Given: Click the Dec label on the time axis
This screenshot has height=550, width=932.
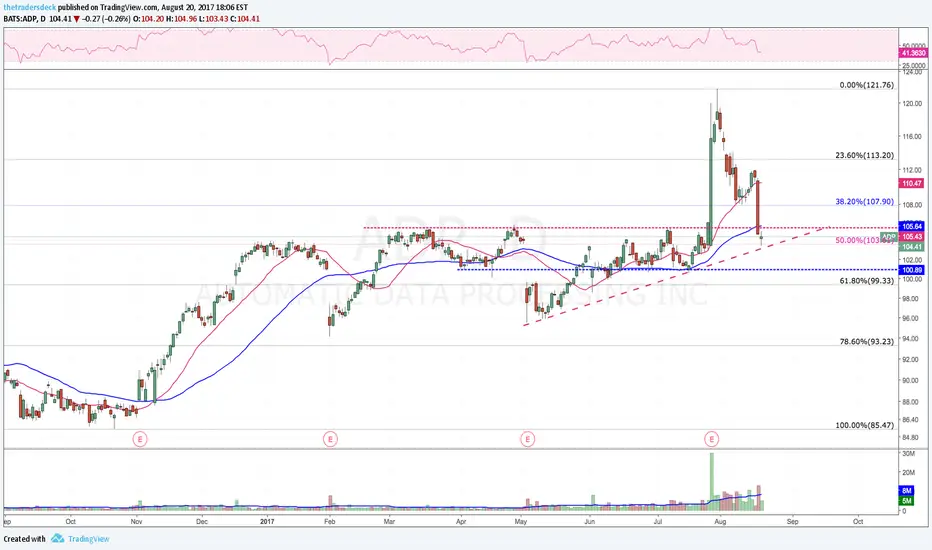Looking at the screenshot, I should 201,521.
